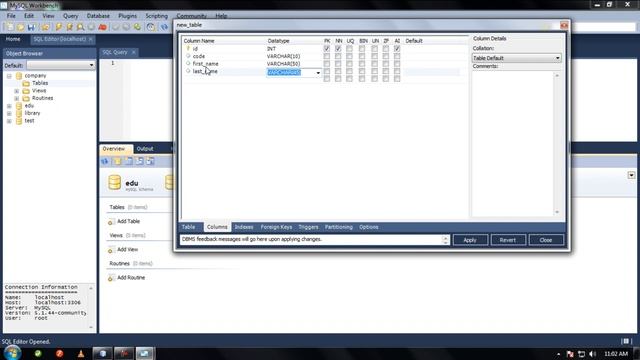Click the save disk toolbar icon
The image size is (640, 360).
(x=31, y=27)
